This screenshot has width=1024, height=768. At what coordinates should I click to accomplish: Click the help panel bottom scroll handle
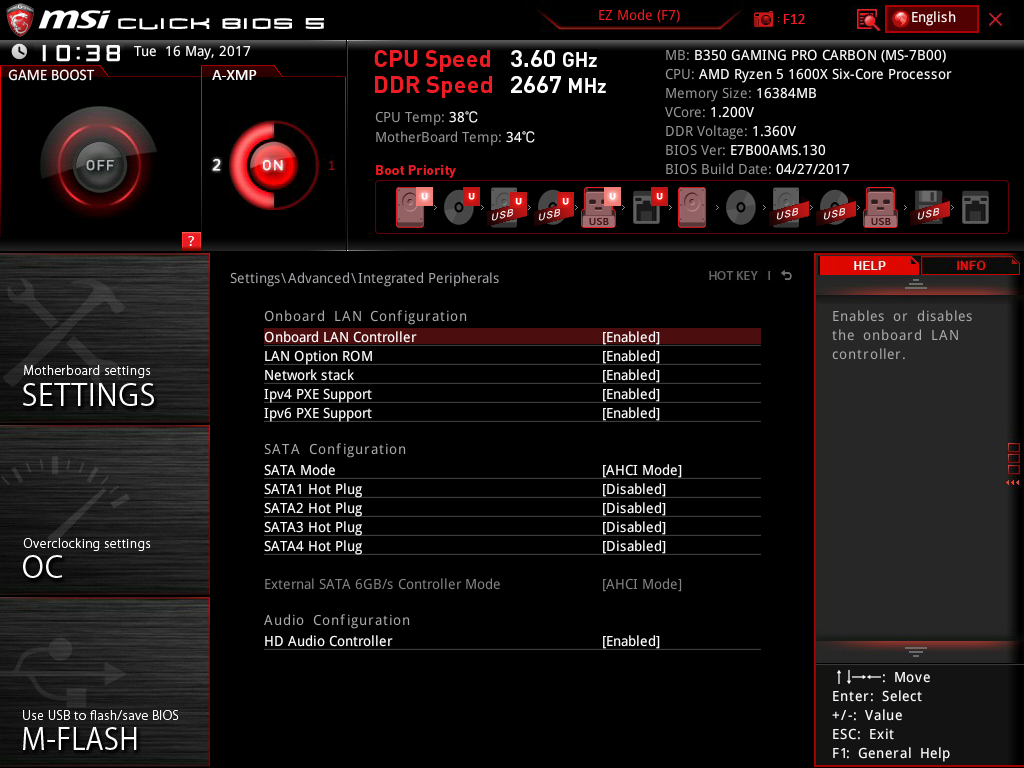(x=916, y=652)
